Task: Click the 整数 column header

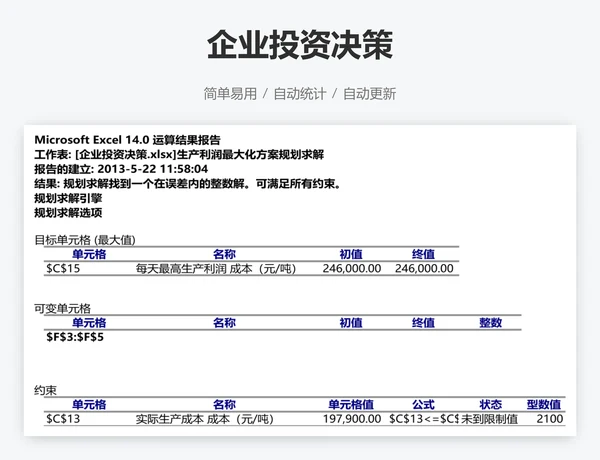Action: (491, 323)
